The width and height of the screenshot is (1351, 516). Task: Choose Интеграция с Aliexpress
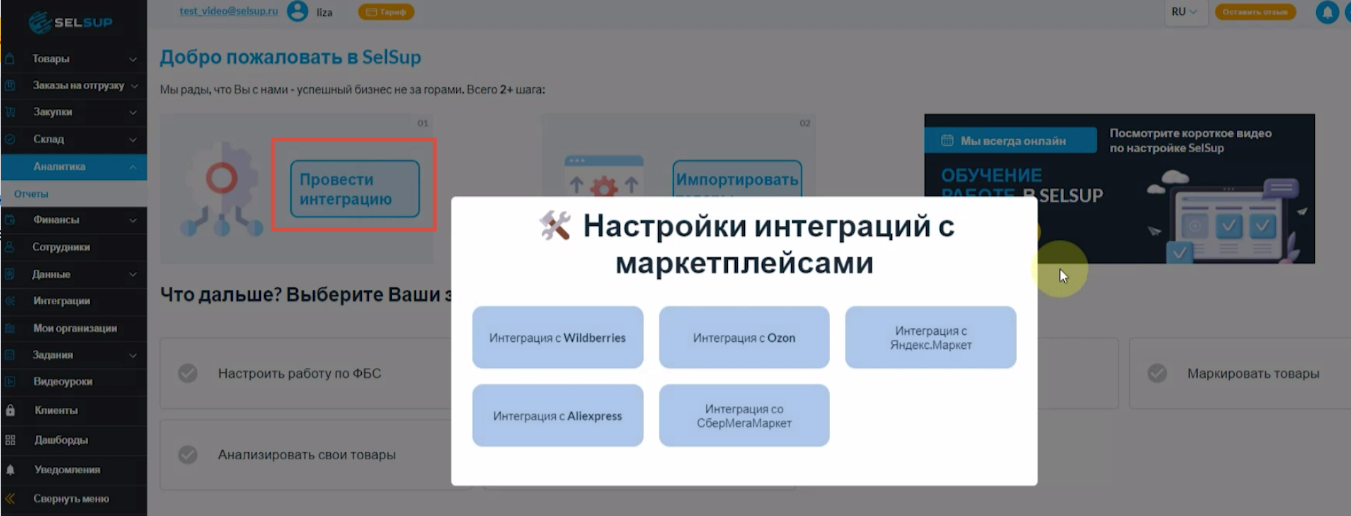coord(558,416)
